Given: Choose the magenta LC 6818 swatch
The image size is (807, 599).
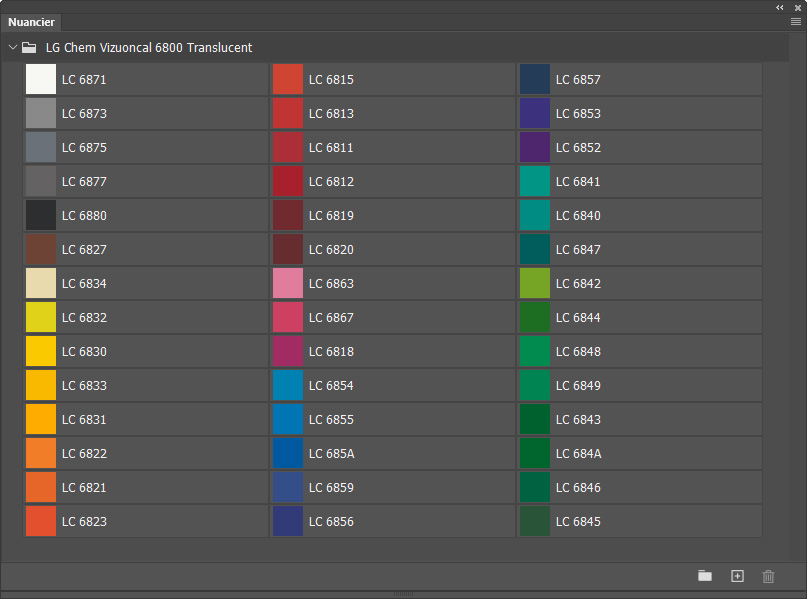Looking at the screenshot, I should [x=288, y=351].
